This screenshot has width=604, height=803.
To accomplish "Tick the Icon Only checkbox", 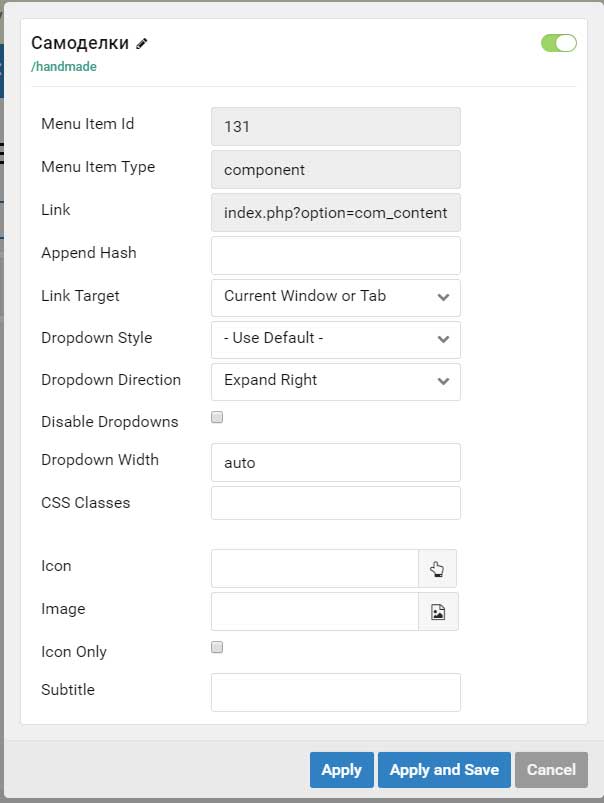I will point(217,647).
